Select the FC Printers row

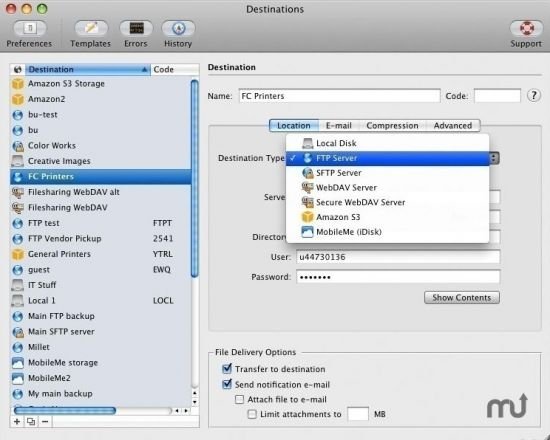point(101,177)
